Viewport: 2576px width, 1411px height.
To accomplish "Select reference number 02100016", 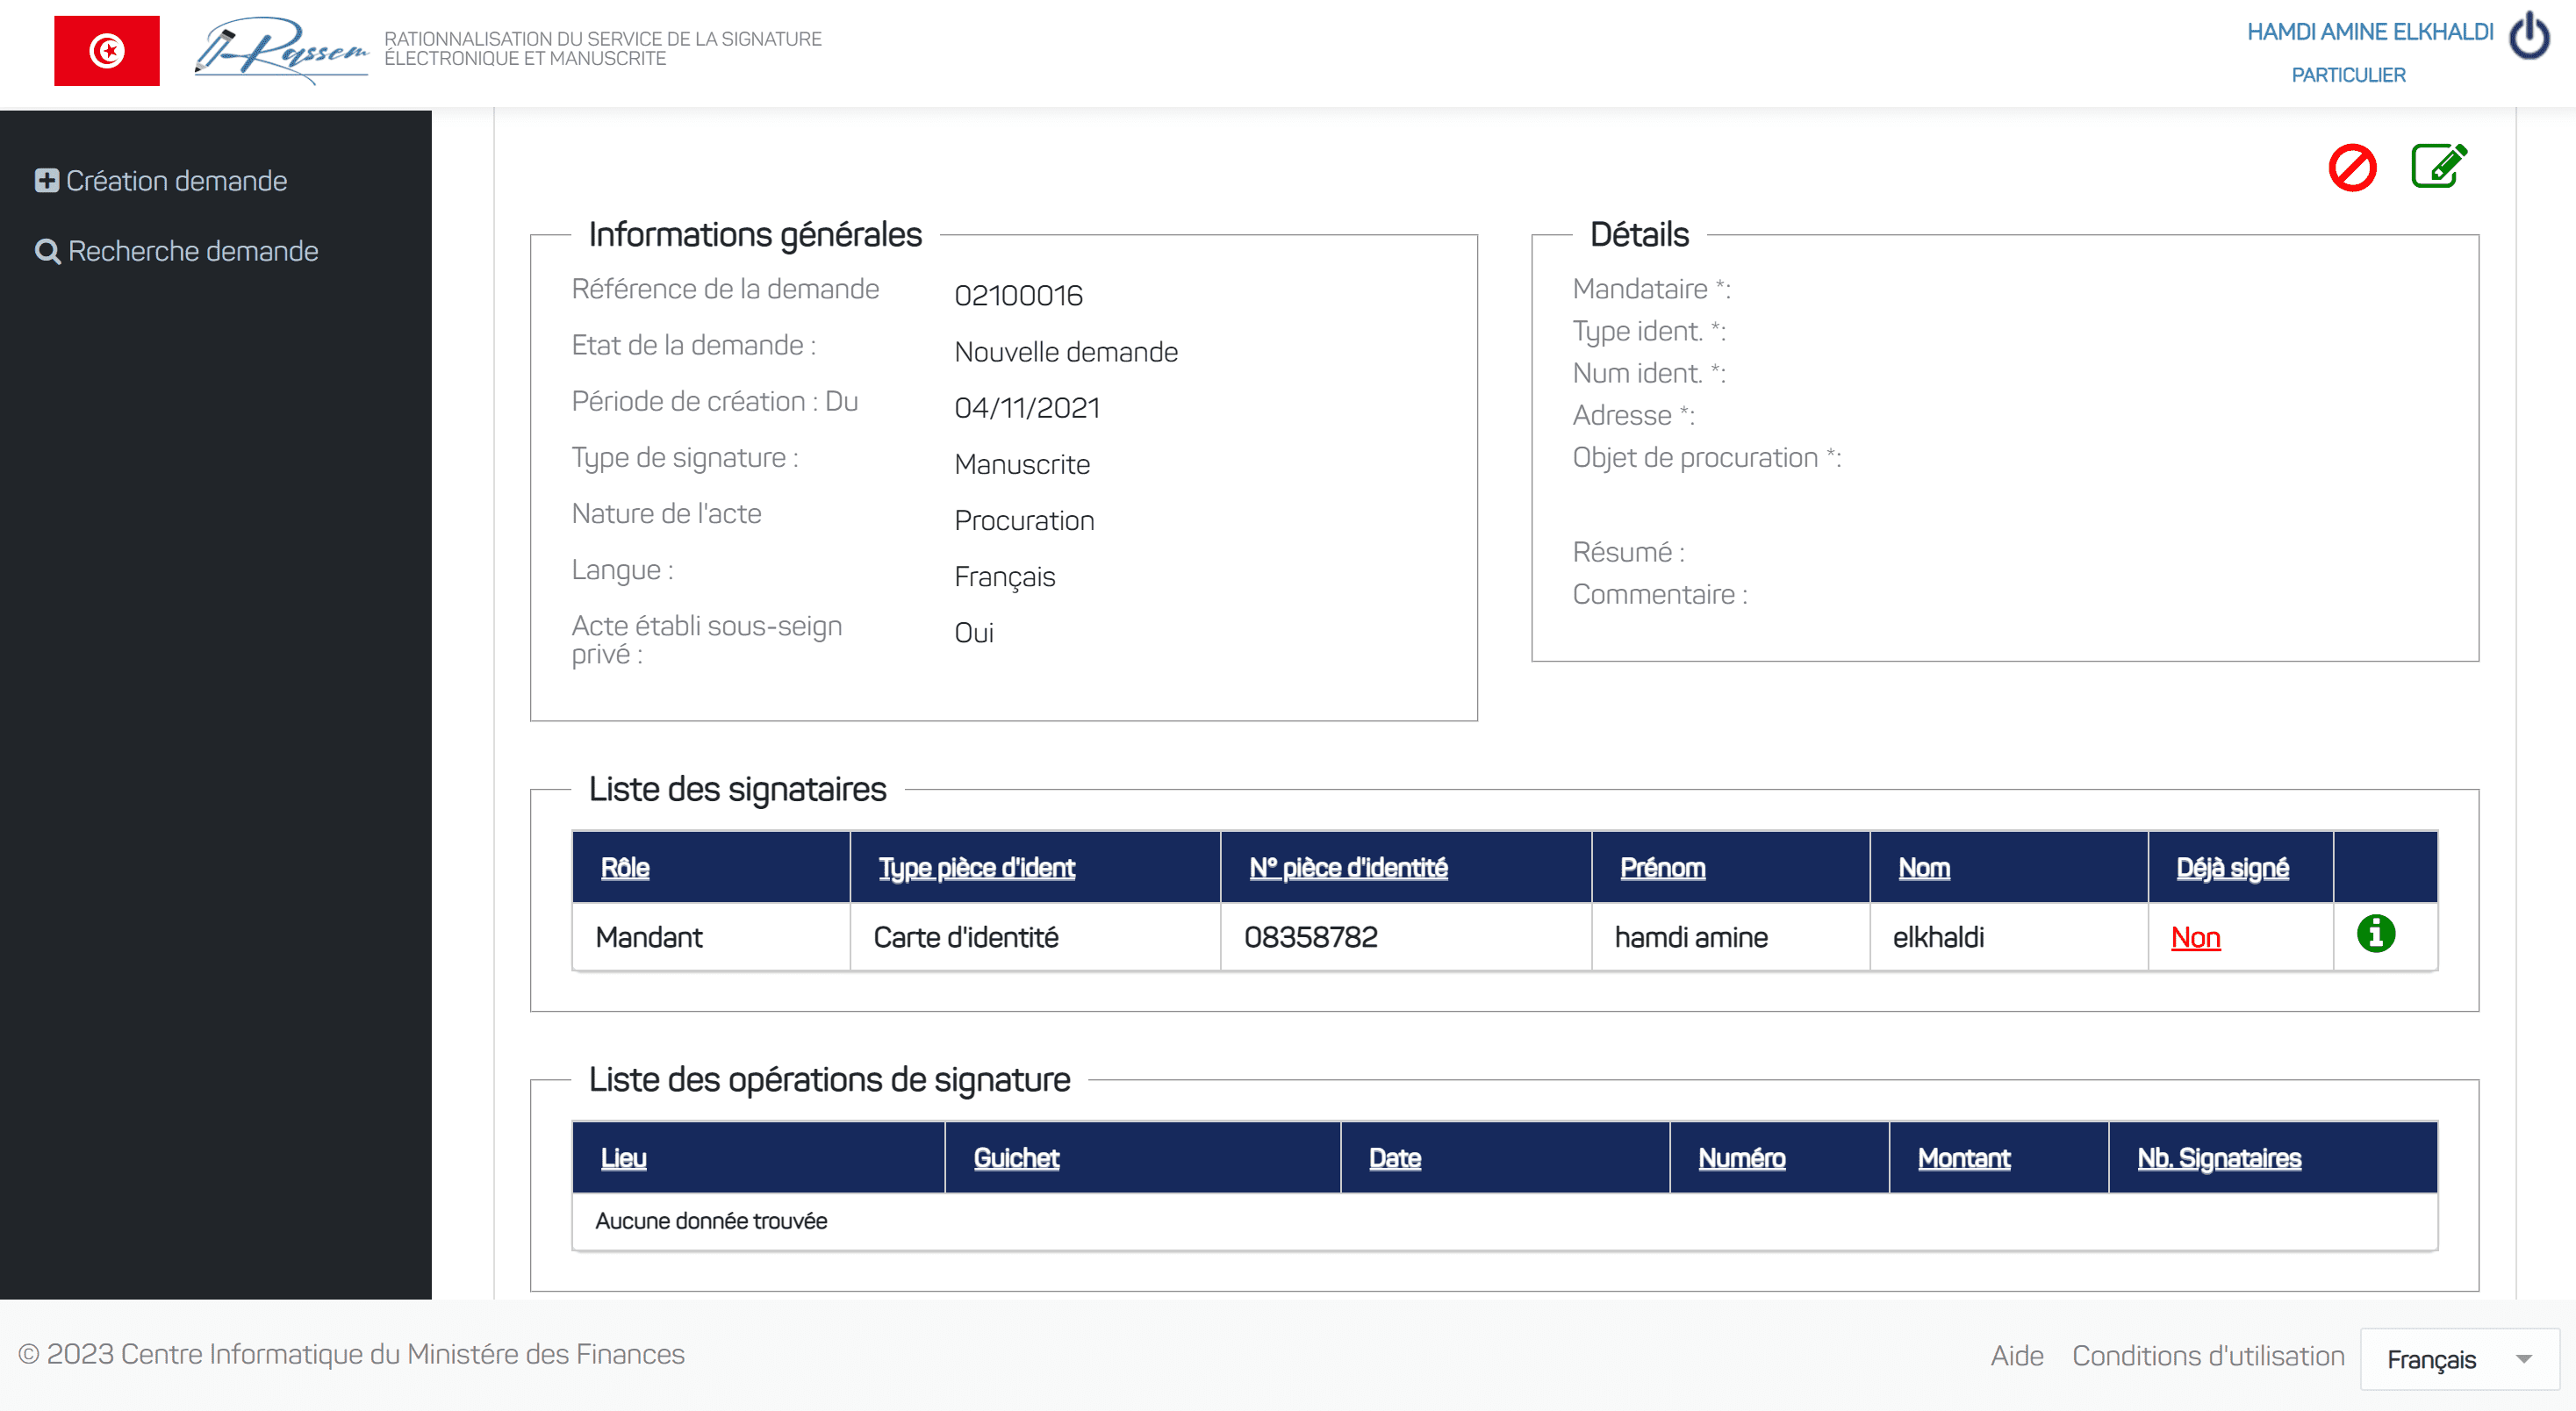I will click(x=1018, y=295).
